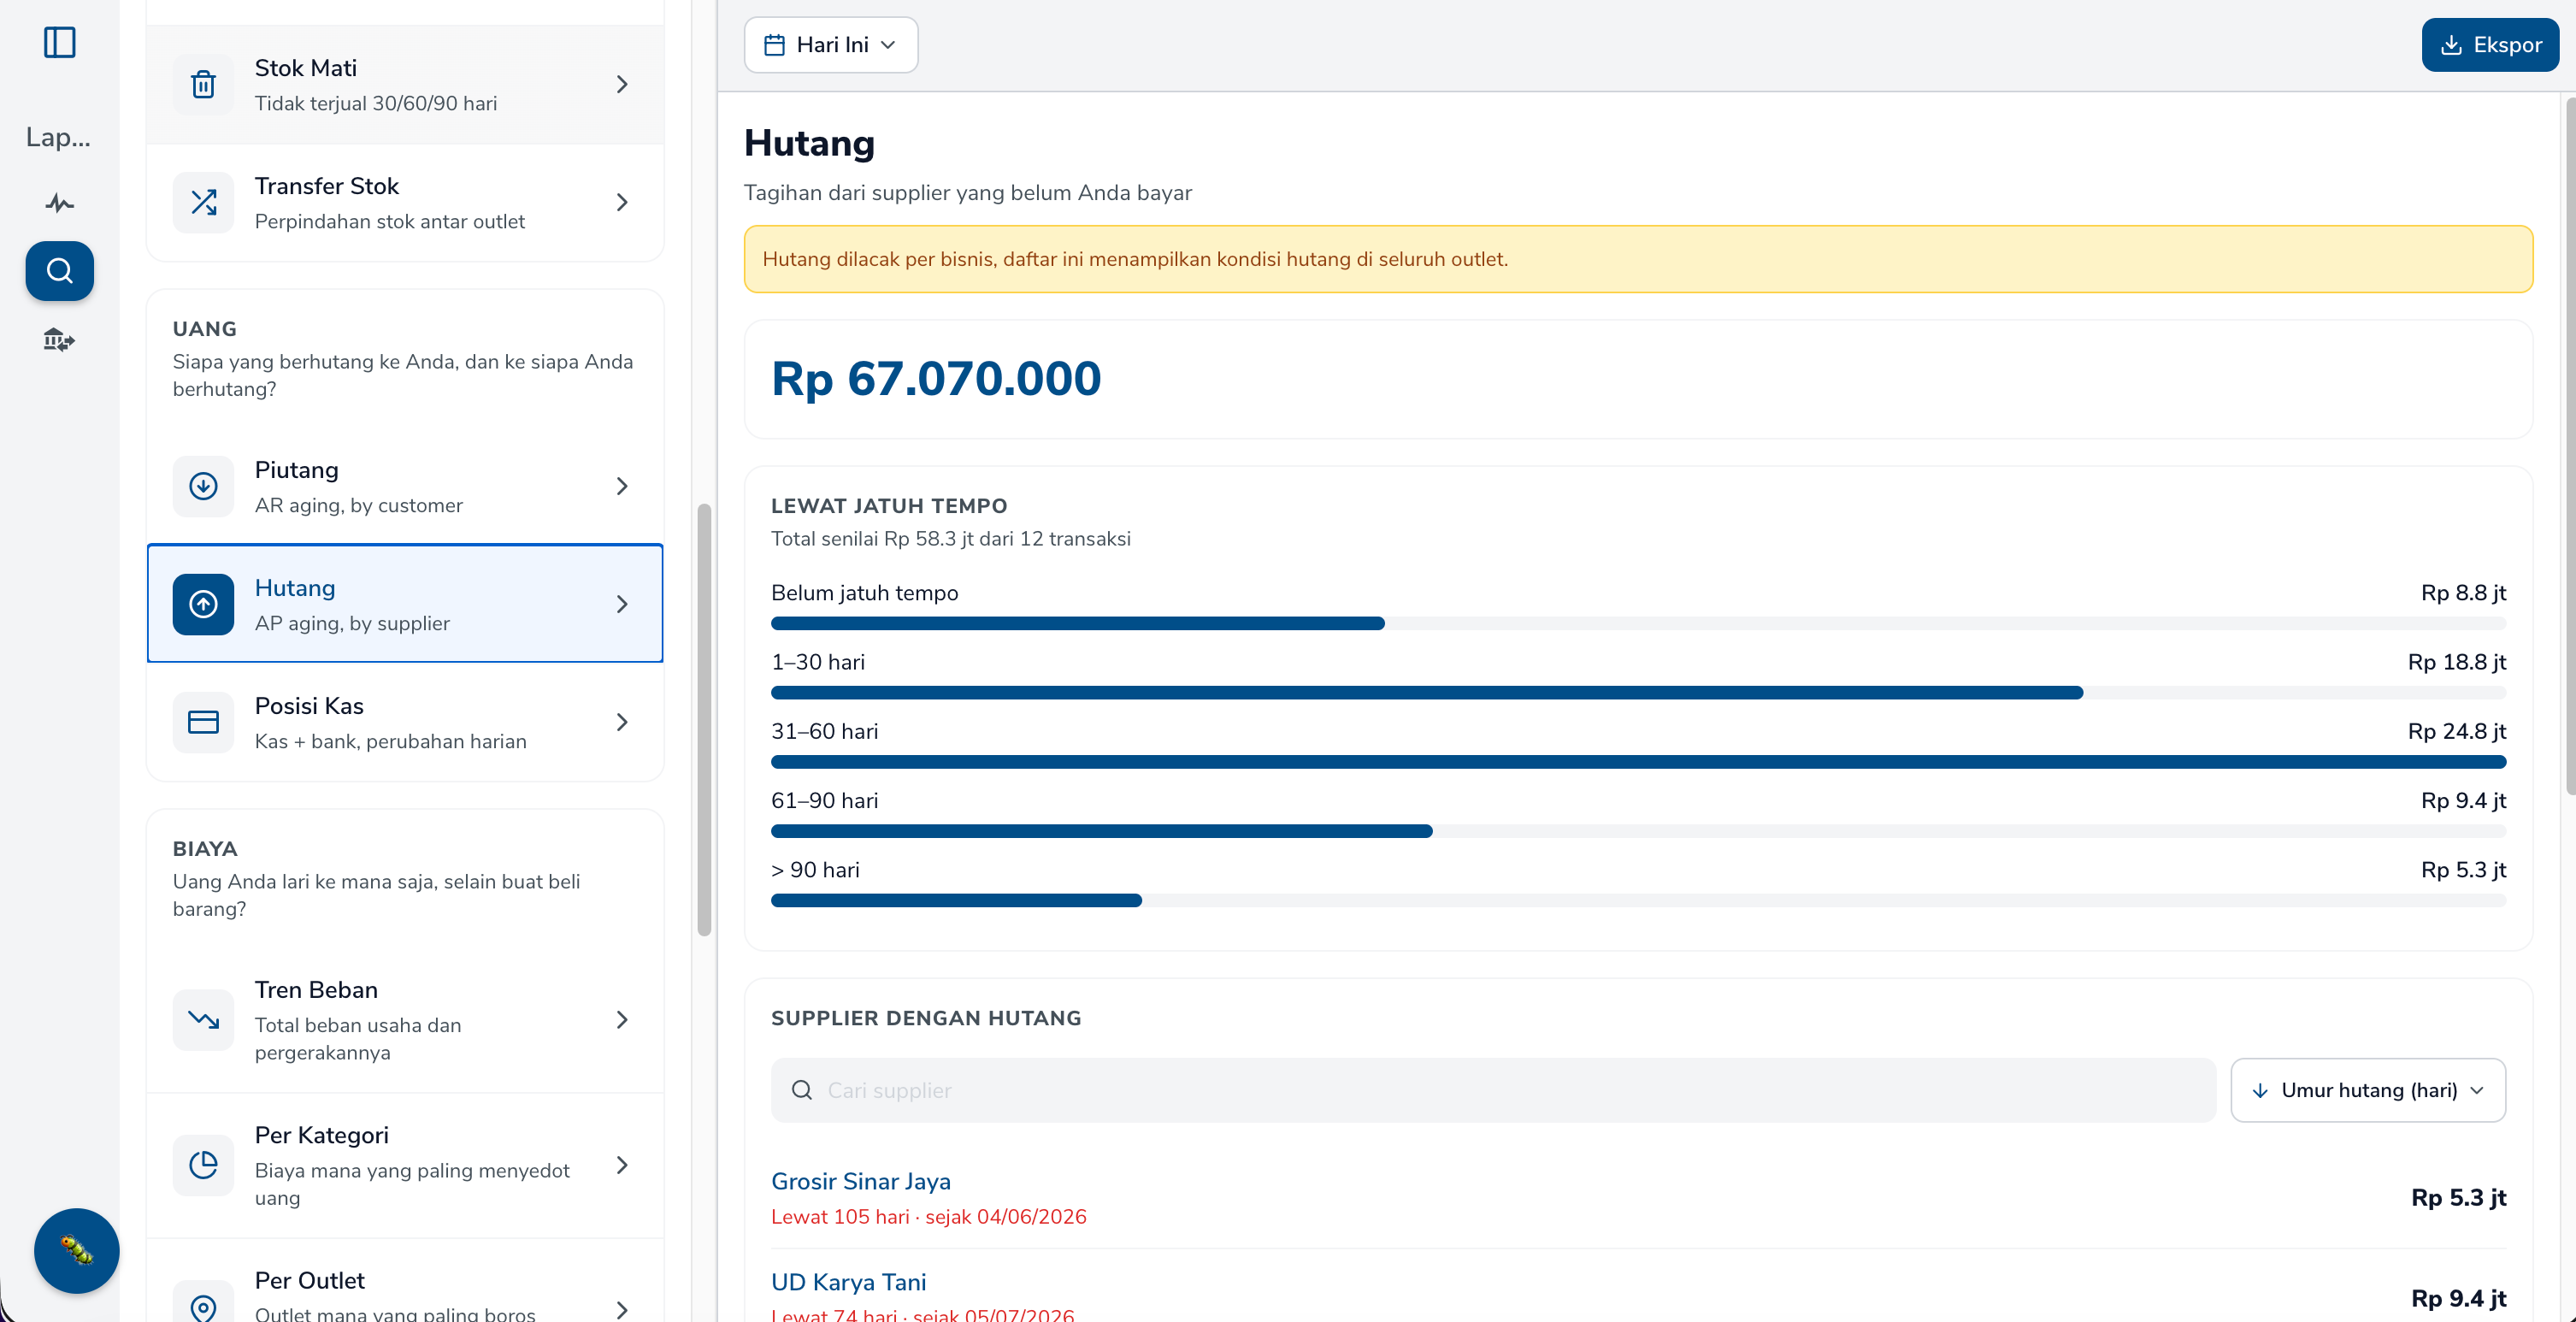Screen dimensions: 2576x1322
Task: Click the truncated Lap... sidebar label
Action: 59,137
